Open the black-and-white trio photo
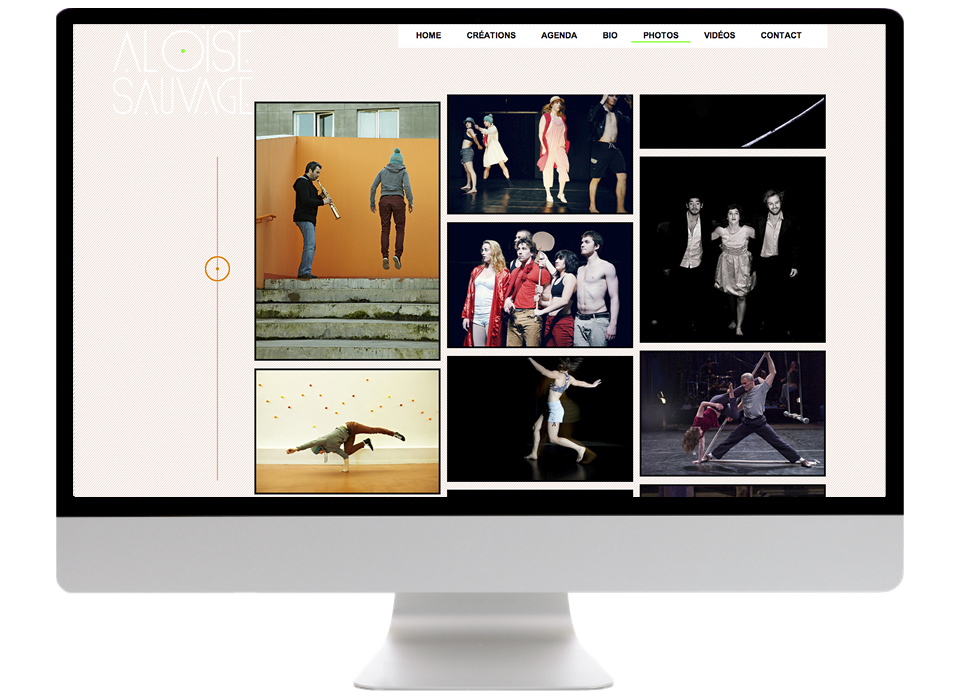The width and height of the screenshot is (960, 700). pyautogui.click(x=733, y=250)
